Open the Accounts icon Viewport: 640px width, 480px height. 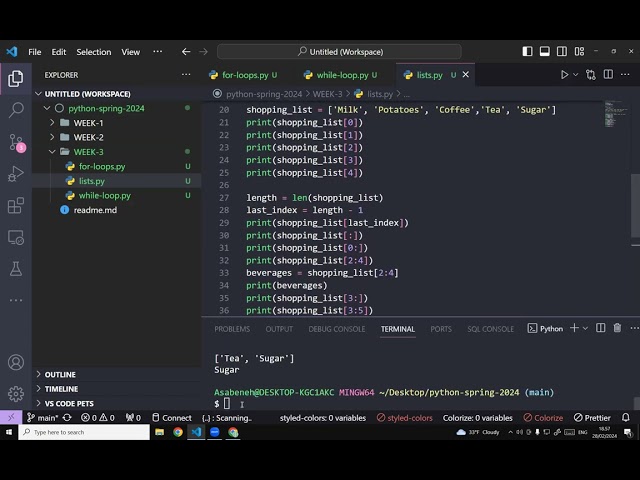(x=16, y=362)
